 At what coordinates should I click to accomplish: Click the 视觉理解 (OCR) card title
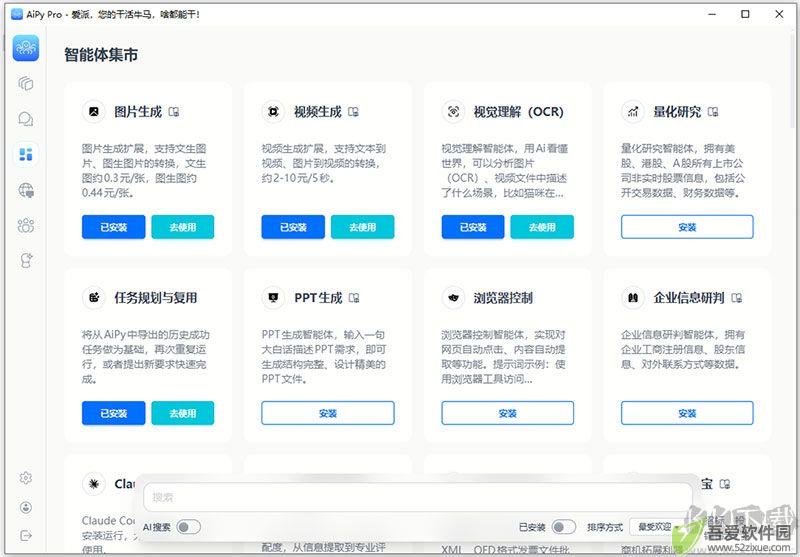518,112
